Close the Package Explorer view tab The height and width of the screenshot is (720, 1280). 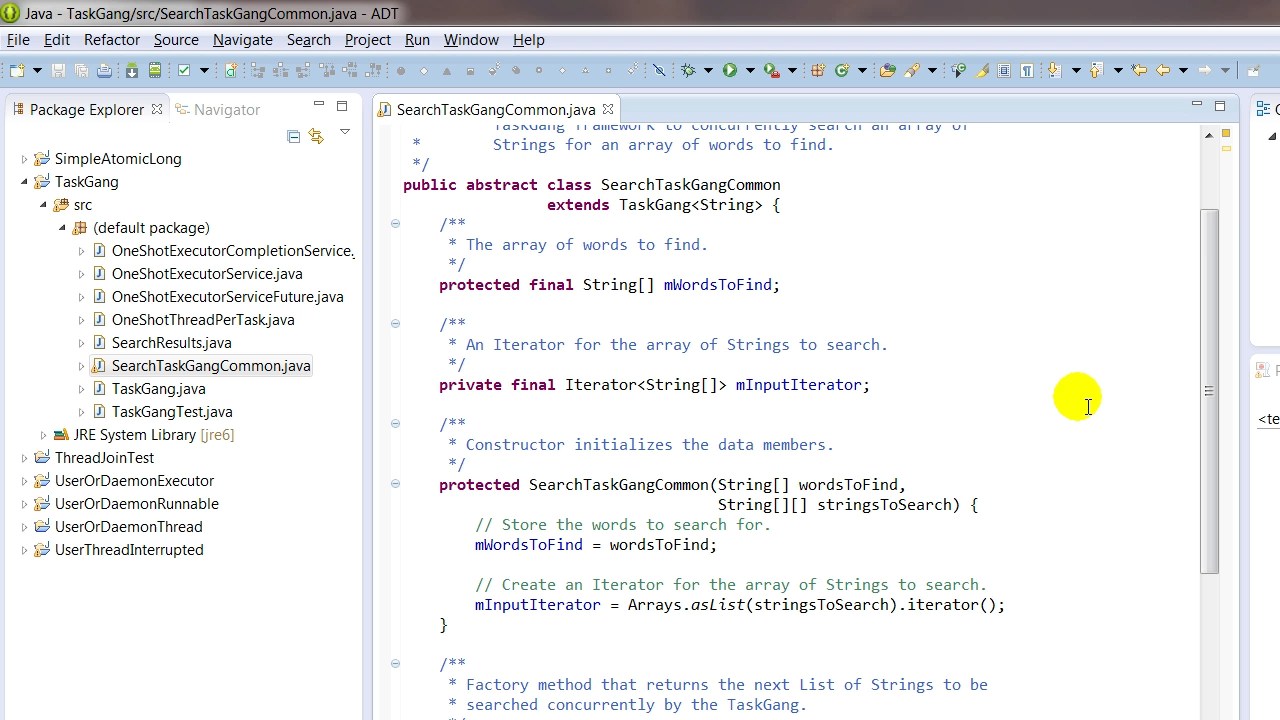pyautogui.click(x=157, y=109)
